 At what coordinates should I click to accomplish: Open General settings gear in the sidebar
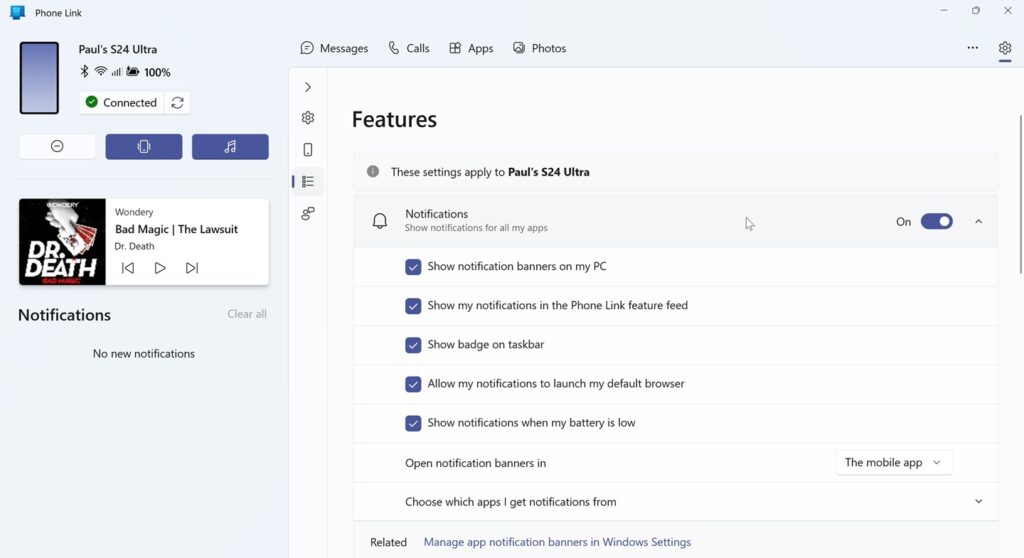point(308,118)
